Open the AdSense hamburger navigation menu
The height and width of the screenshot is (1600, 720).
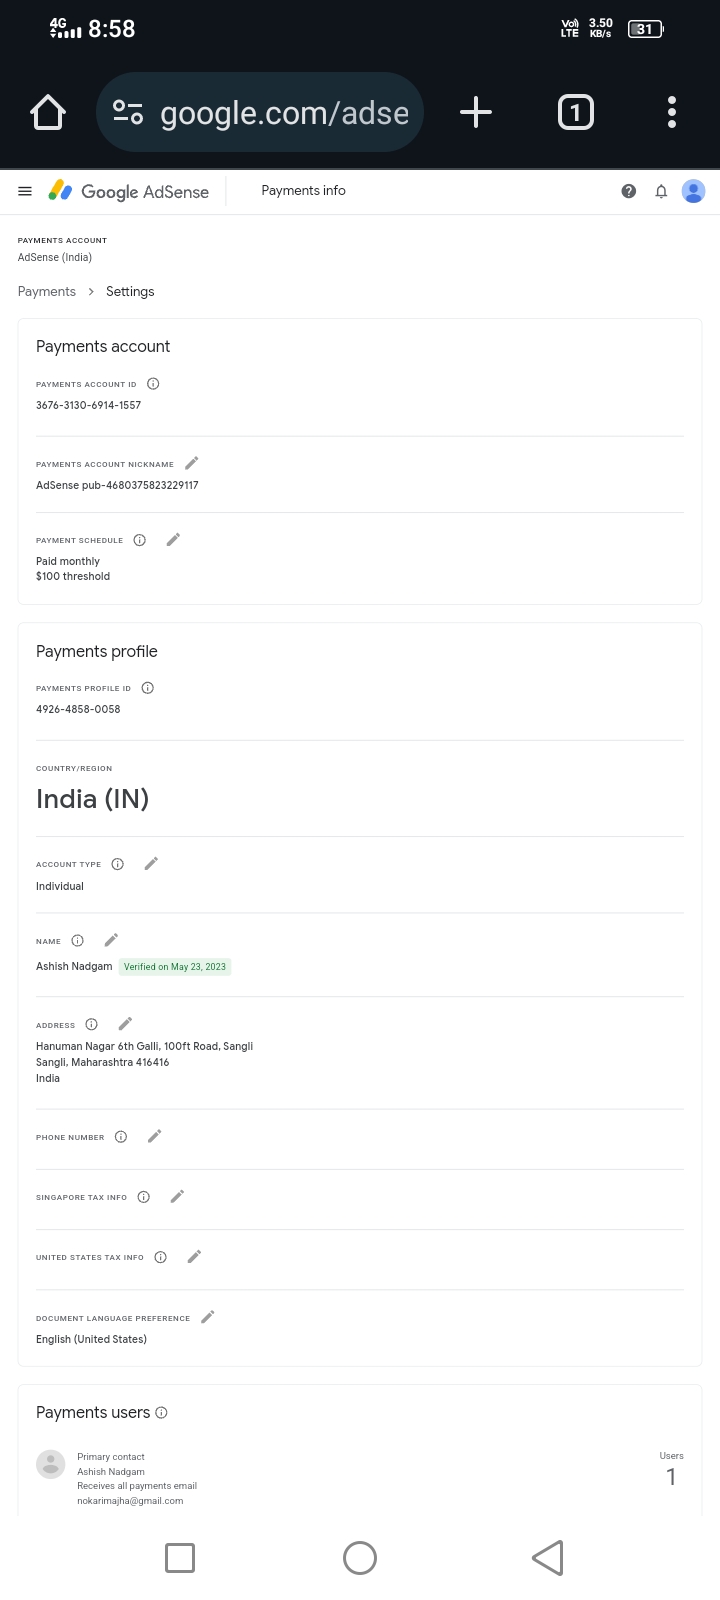25,191
